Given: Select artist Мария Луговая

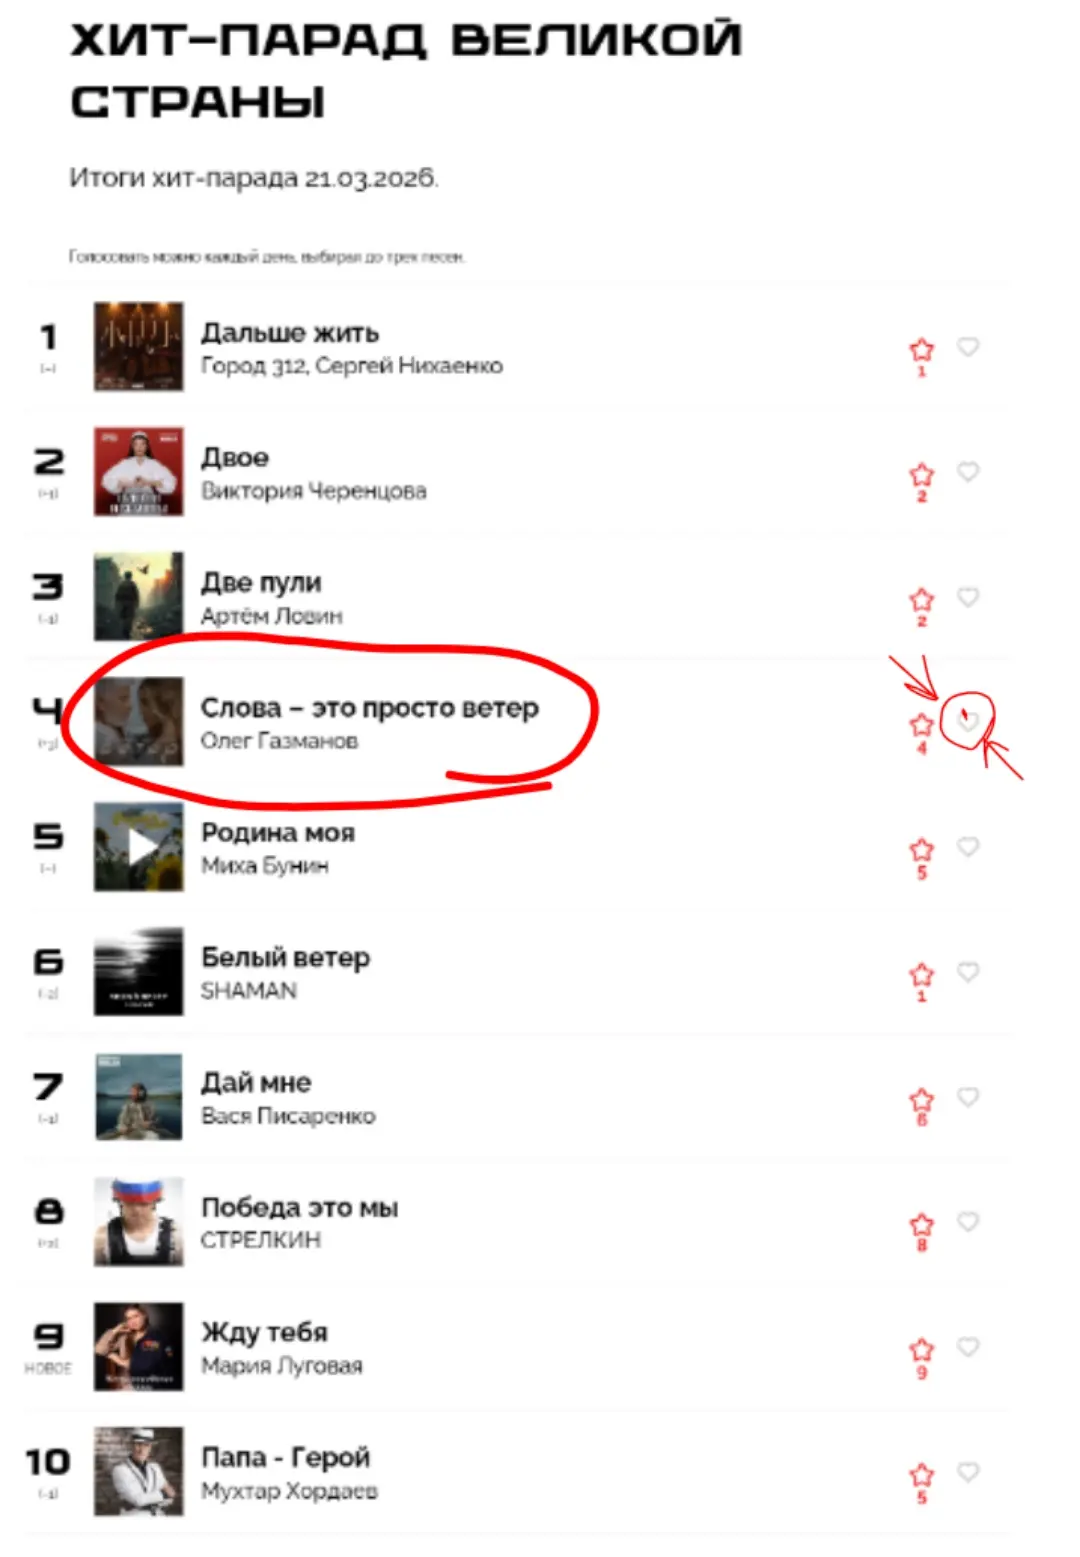Looking at the screenshot, I should tap(282, 1366).
